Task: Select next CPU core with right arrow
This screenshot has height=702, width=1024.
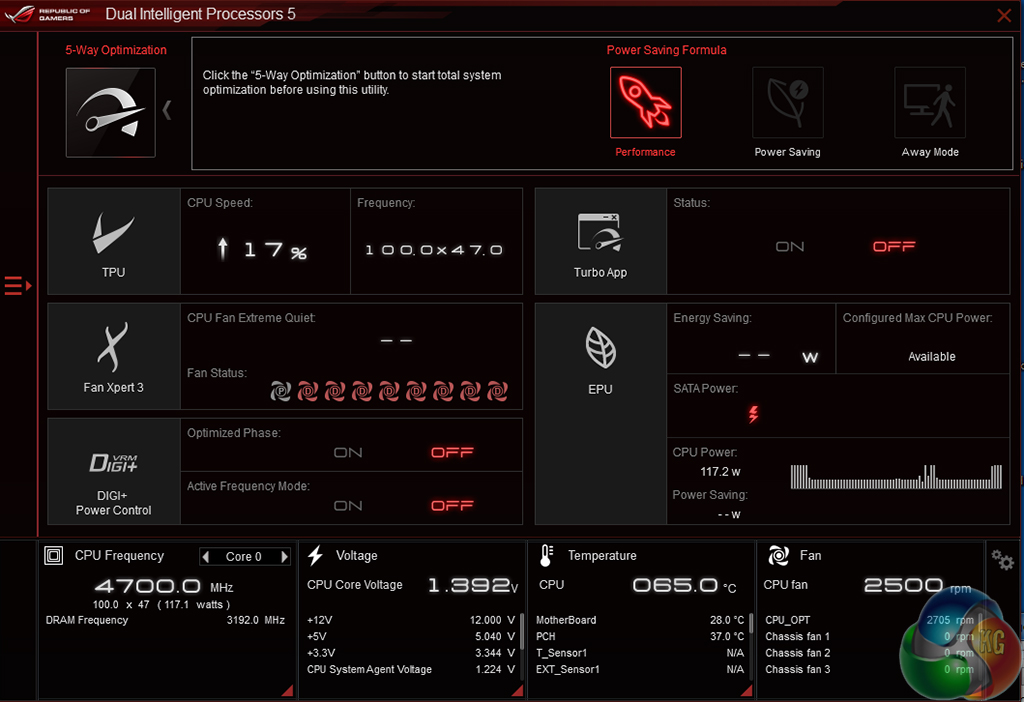Action: pyautogui.click(x=284, y=557)
